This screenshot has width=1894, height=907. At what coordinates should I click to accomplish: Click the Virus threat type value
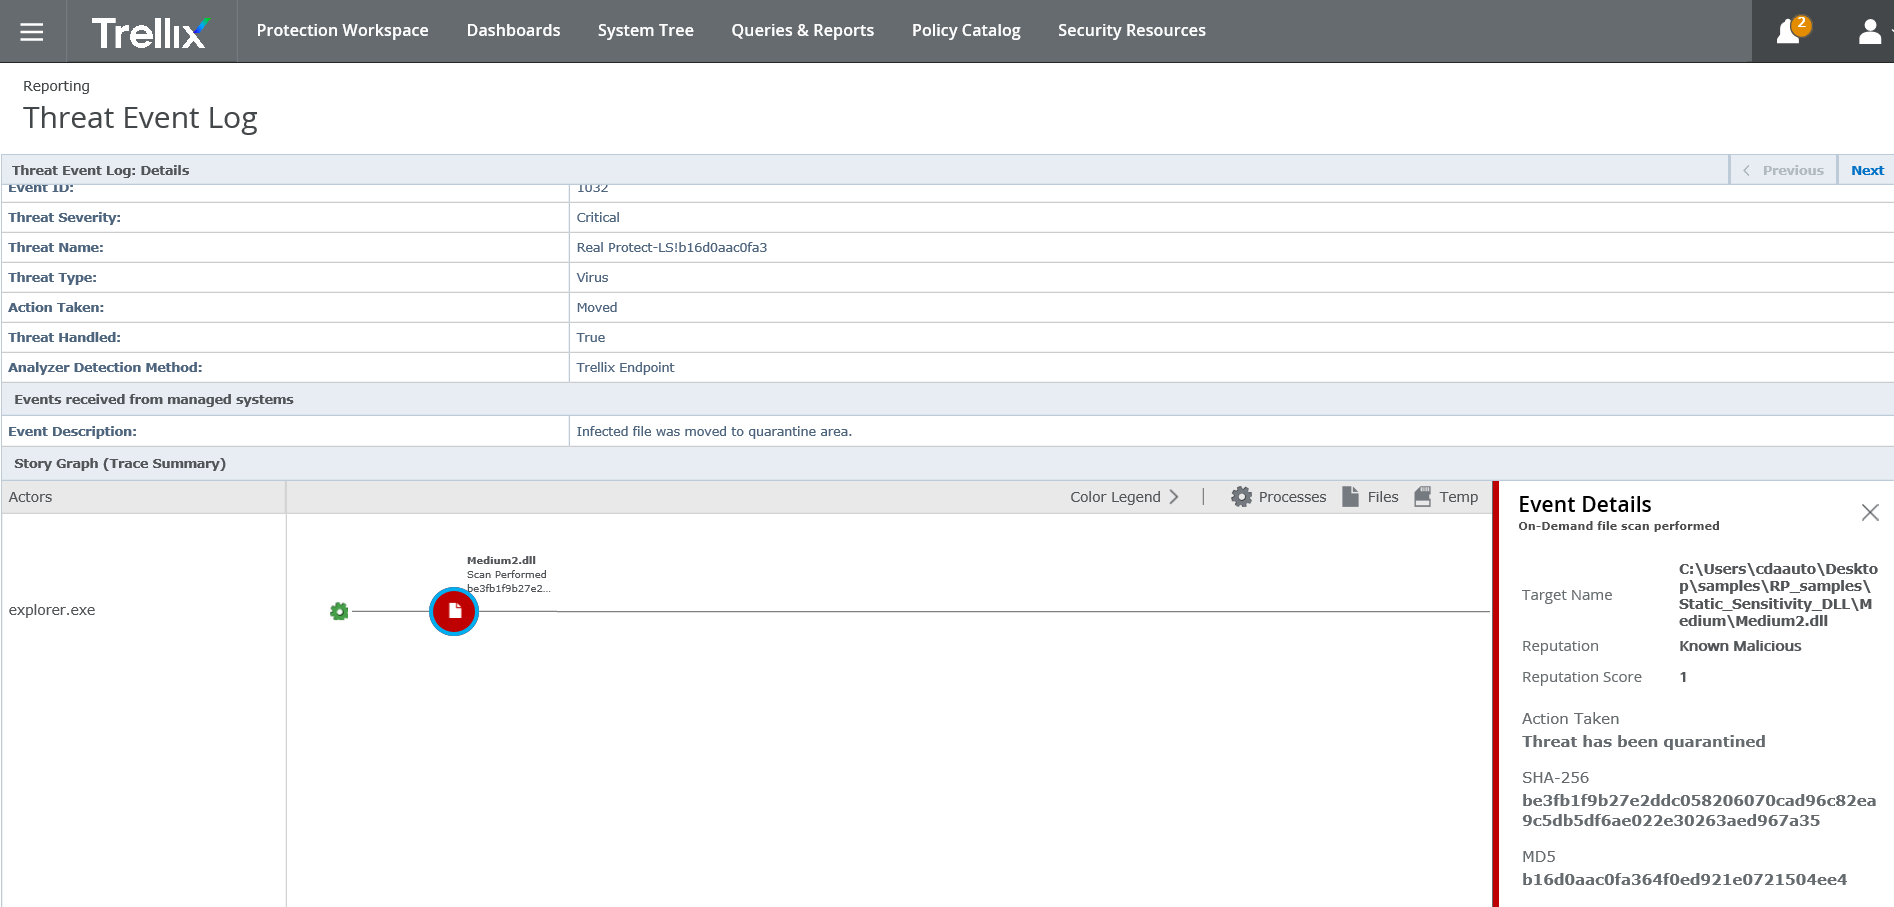(592, 277)
